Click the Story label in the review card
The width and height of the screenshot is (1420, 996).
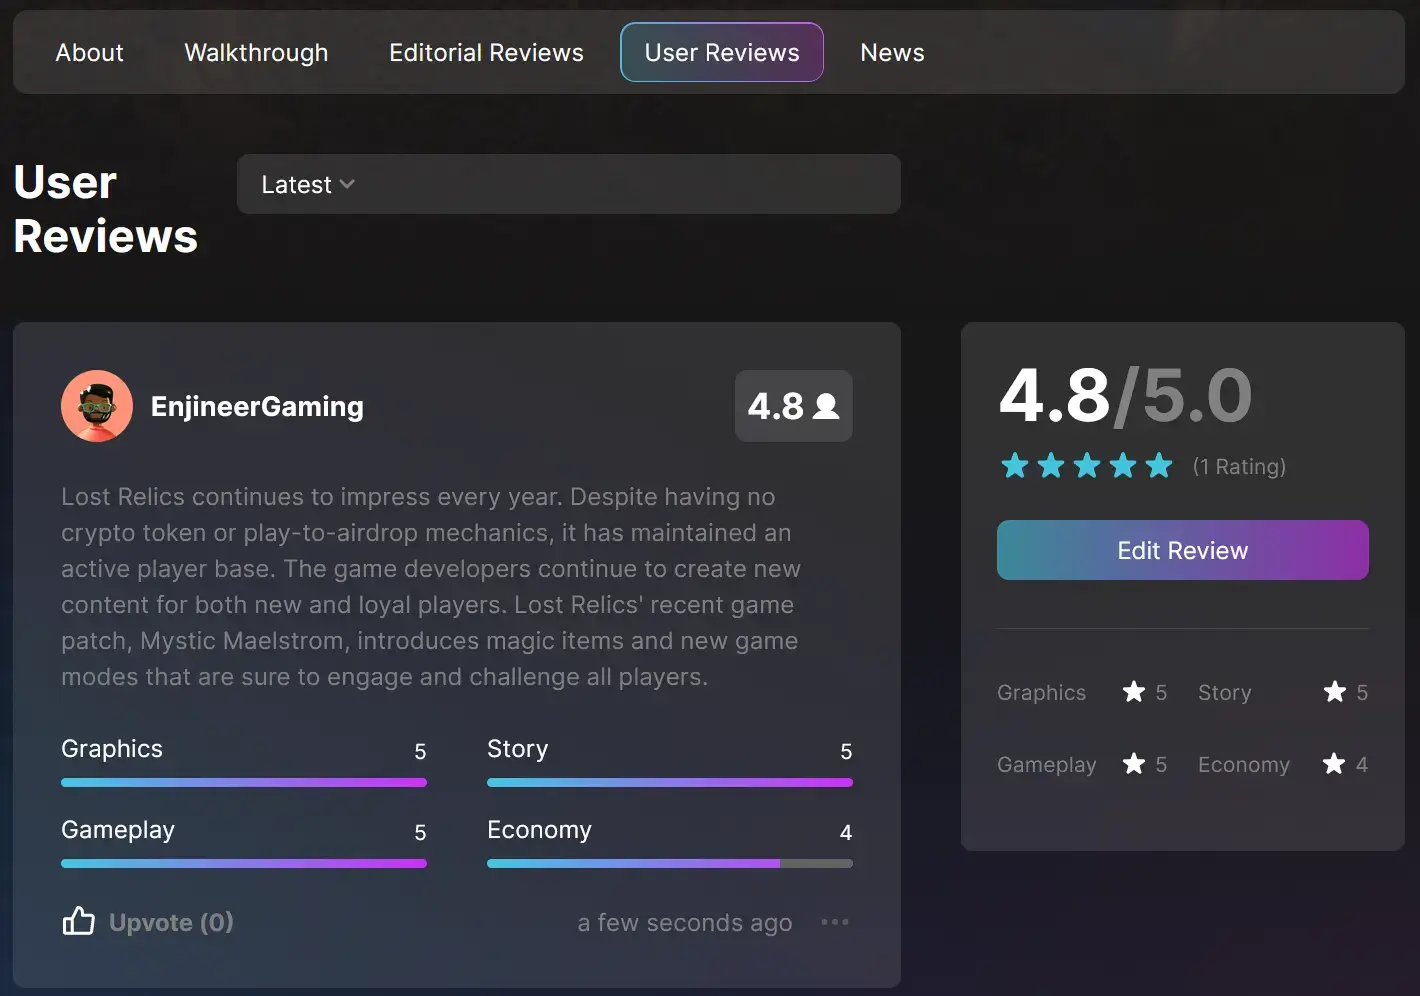point(517,749)
